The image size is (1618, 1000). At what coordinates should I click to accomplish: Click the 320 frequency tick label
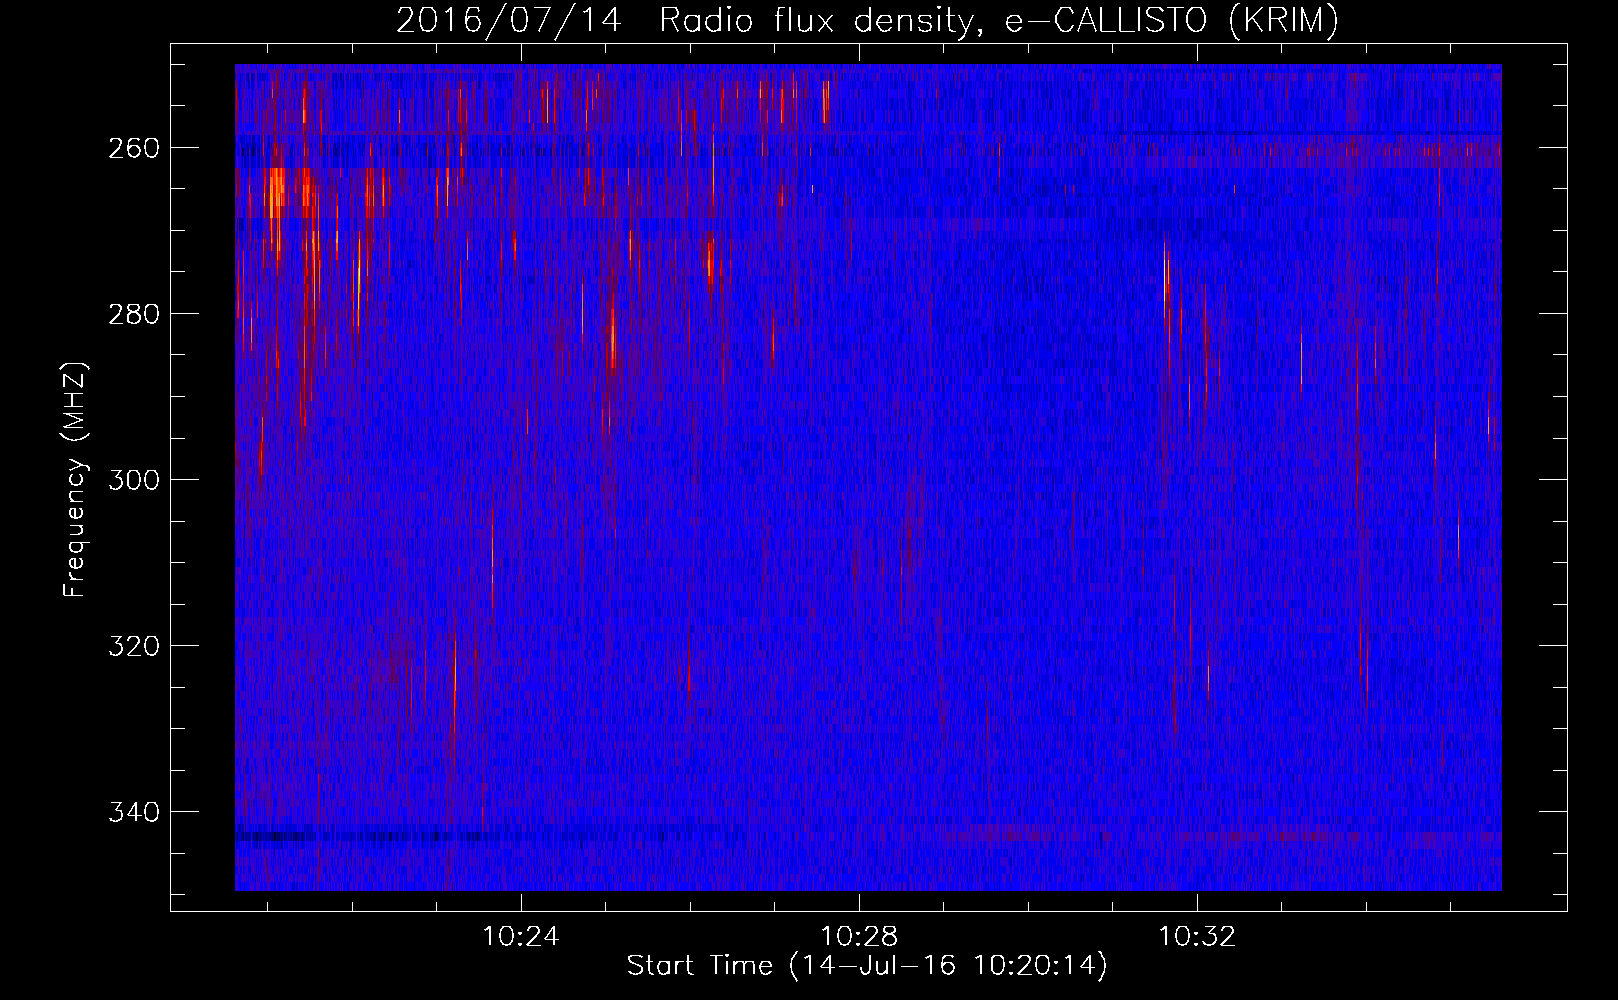pyautogui.click(x=133, y=646)
